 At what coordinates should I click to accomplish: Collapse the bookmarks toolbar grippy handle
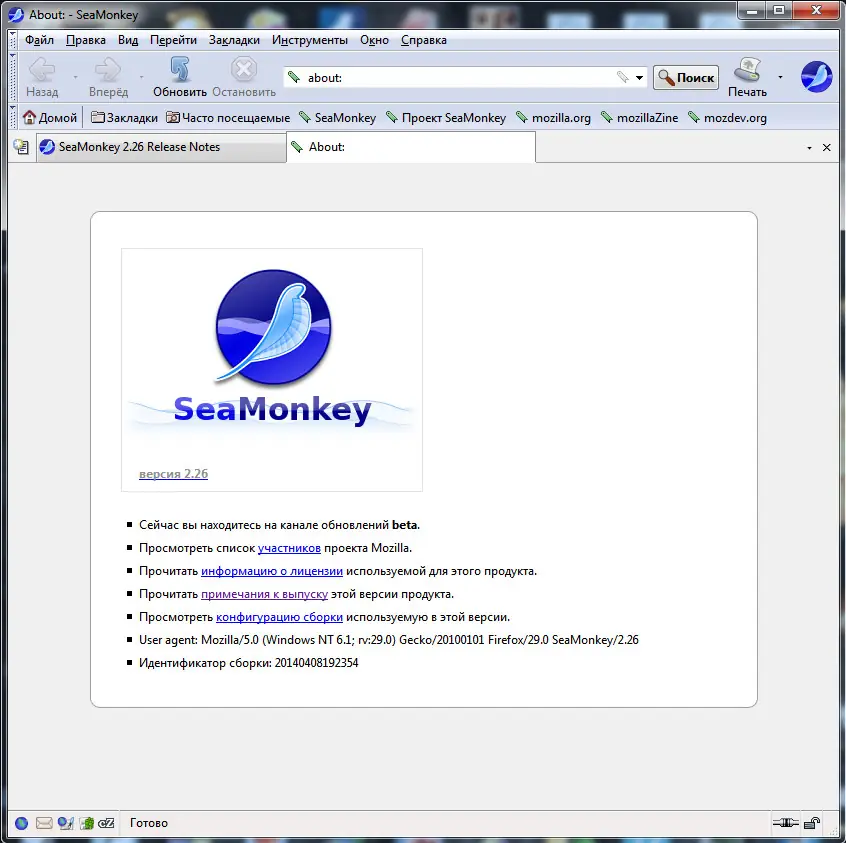click(x=13, y=117)
